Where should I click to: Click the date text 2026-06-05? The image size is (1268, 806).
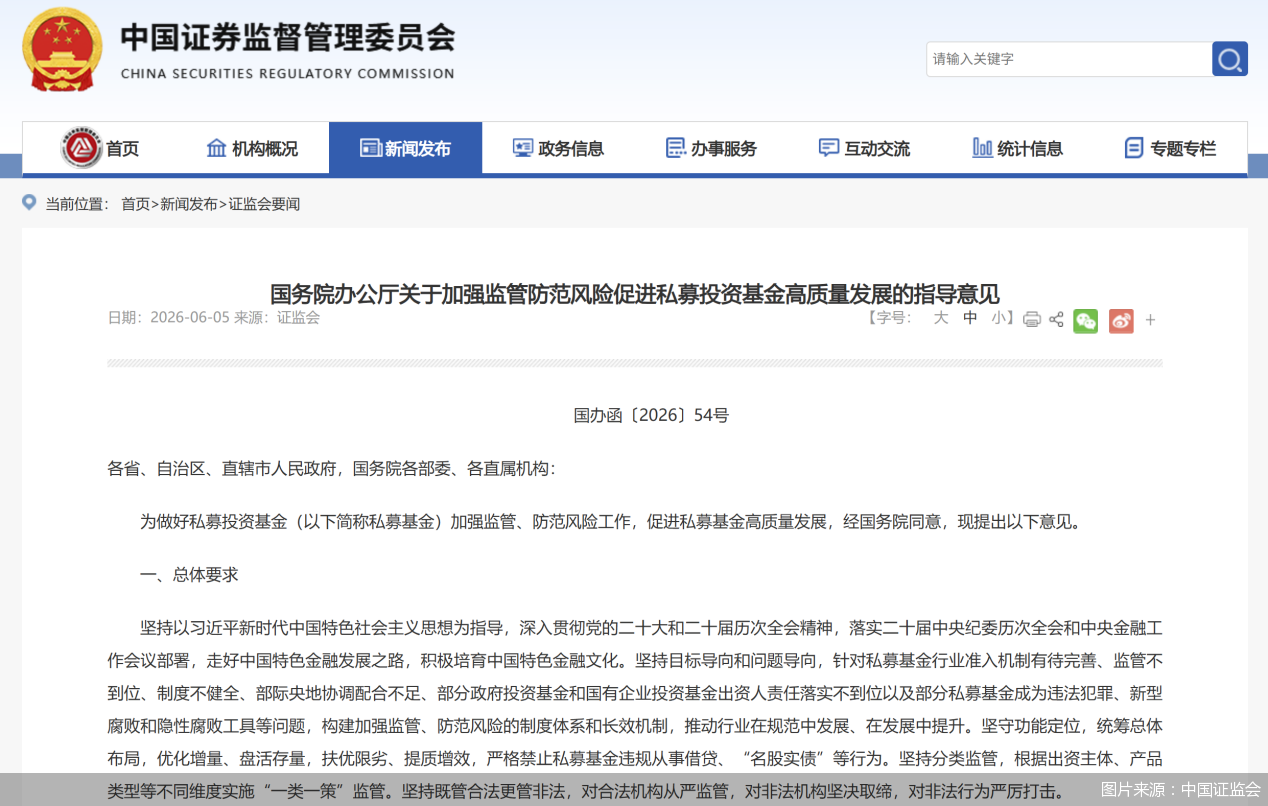(190, 317)
